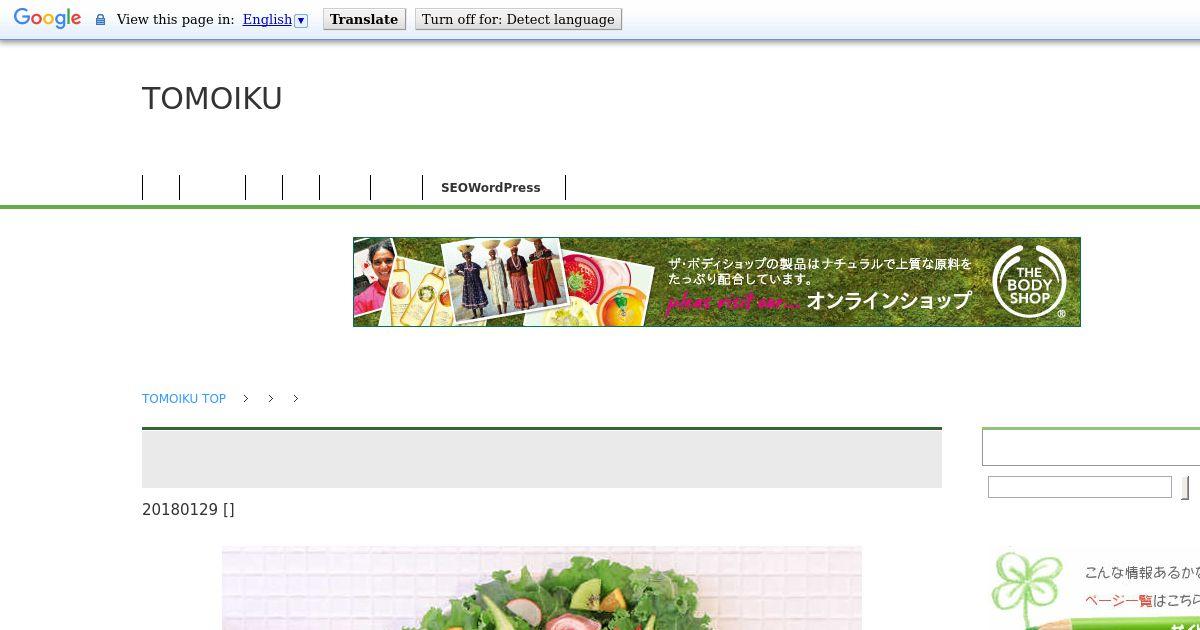Viewport: 1200px width, 630px height.
Task: Click the secure lock icon
Action: [100, 19]
